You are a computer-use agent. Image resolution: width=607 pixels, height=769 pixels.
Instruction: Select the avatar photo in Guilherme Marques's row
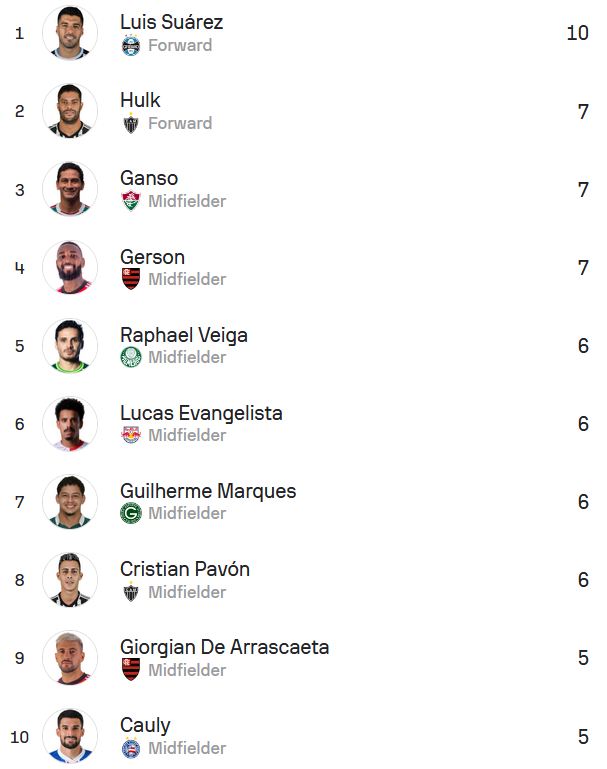coord(70,501)
